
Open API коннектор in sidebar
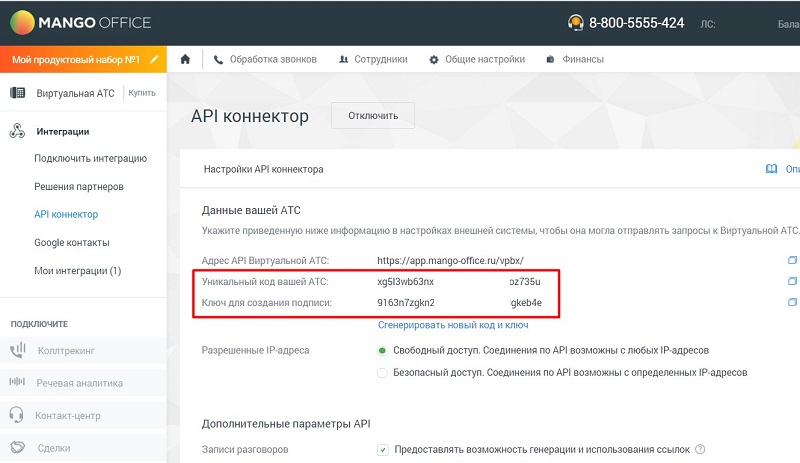coord(66,214)
